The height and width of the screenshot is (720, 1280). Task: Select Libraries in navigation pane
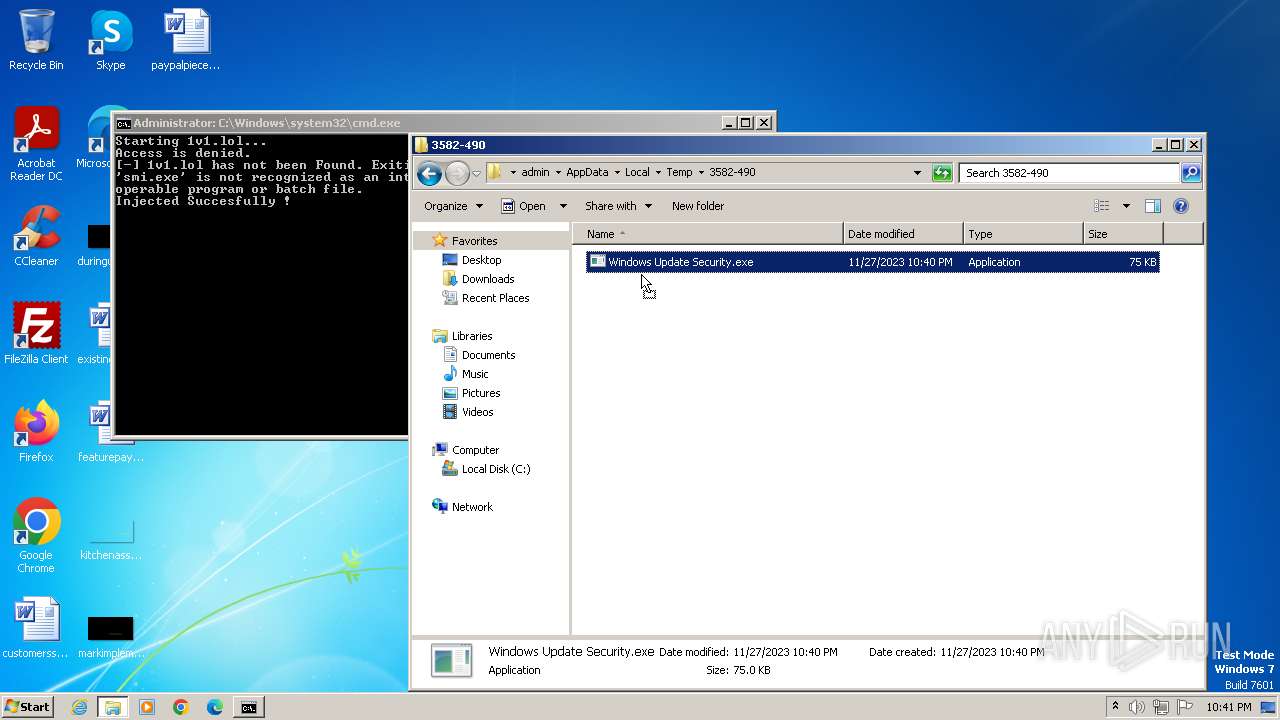471,336
